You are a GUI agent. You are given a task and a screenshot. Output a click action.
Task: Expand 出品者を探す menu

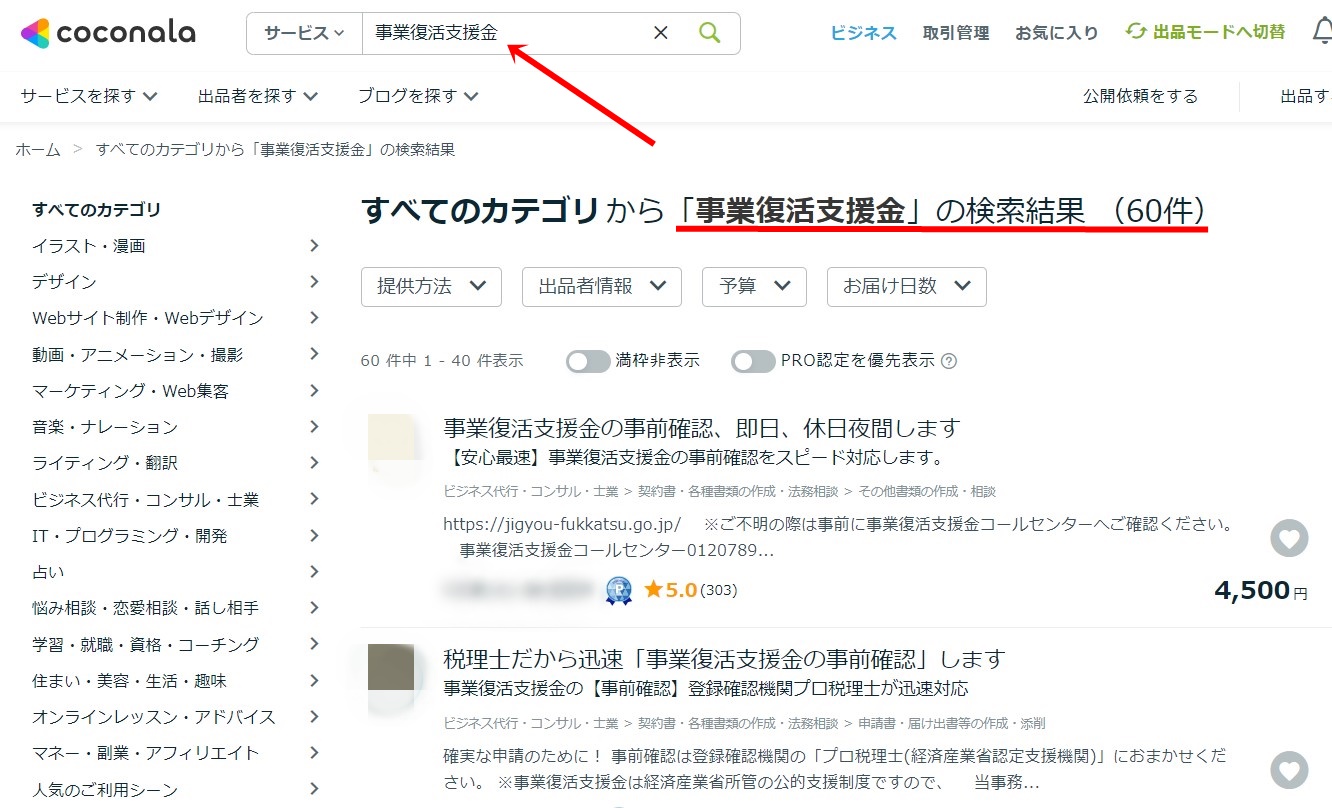(258, 96)
